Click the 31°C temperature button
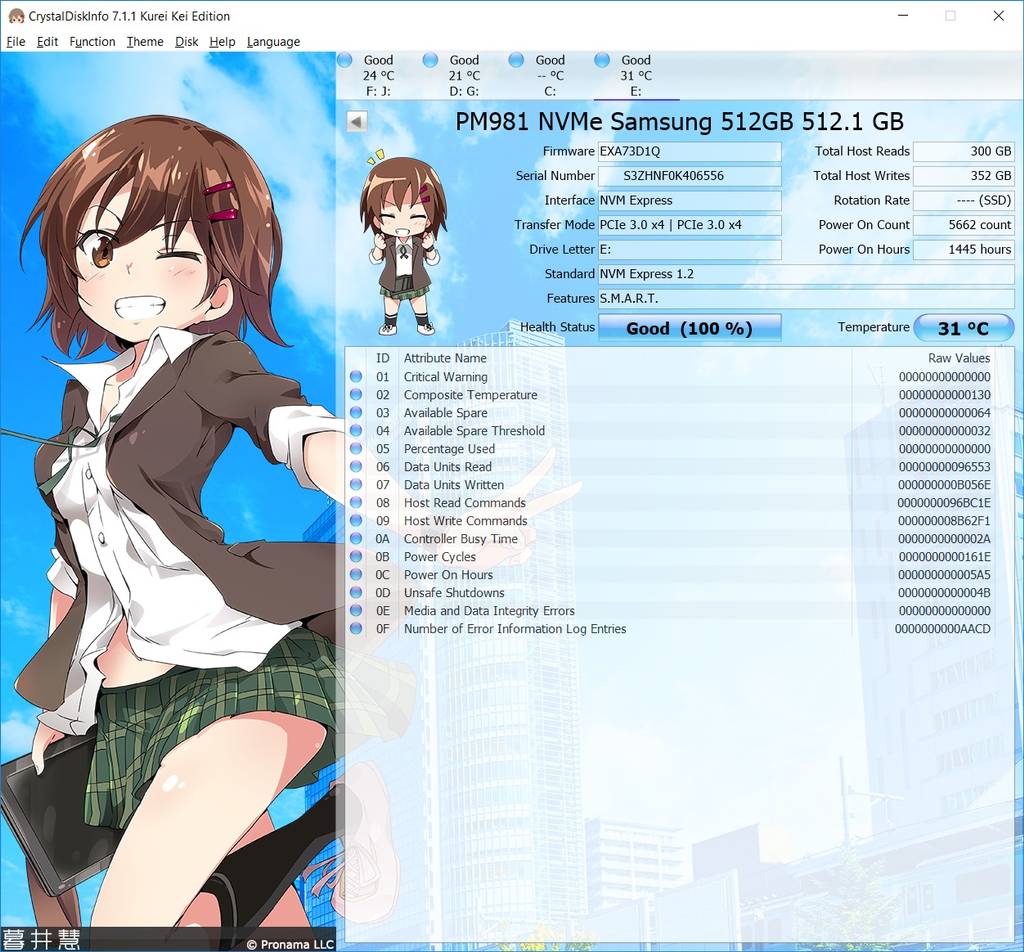Image resolution: width=1024 pixels, height=952 pixels. click(963, 327)
